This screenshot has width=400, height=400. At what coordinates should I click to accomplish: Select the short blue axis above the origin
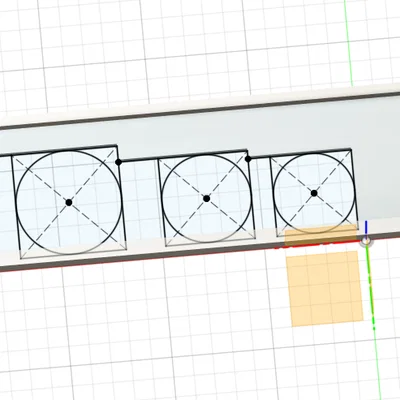(366, 228)
